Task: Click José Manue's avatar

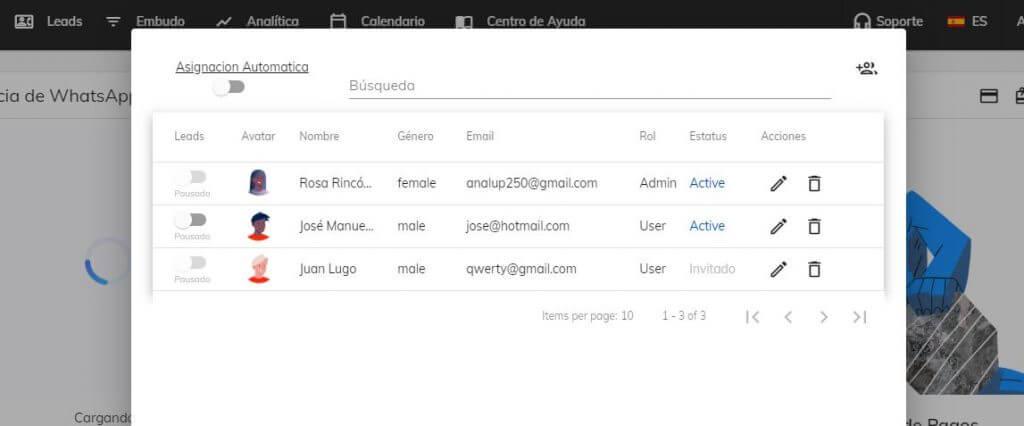Action: 259,225
